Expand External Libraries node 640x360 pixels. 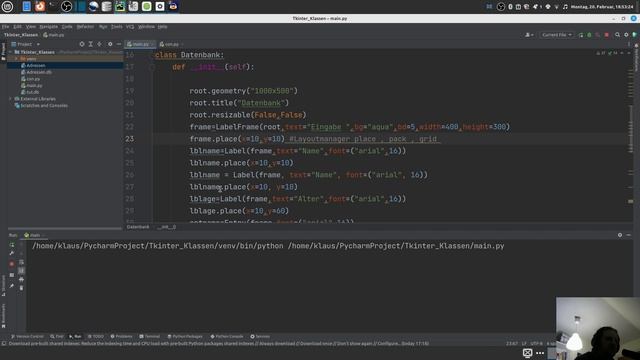[11, 99]
